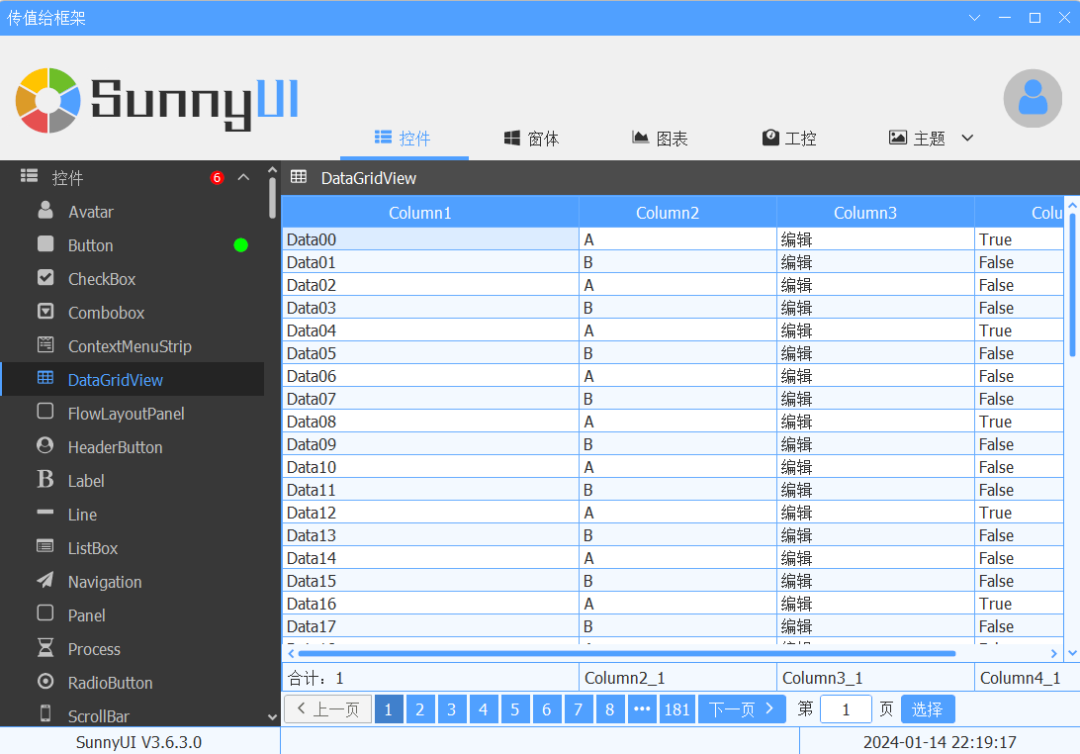1080x754 pixels.
Task: Click the grid vertical scrollbar thumb
Action: (1072, 286)
